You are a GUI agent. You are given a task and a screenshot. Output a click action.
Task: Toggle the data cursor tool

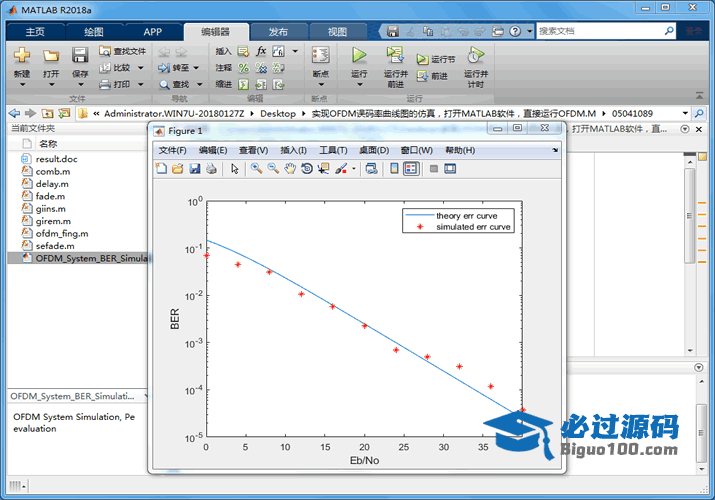[x=324, y=169]
